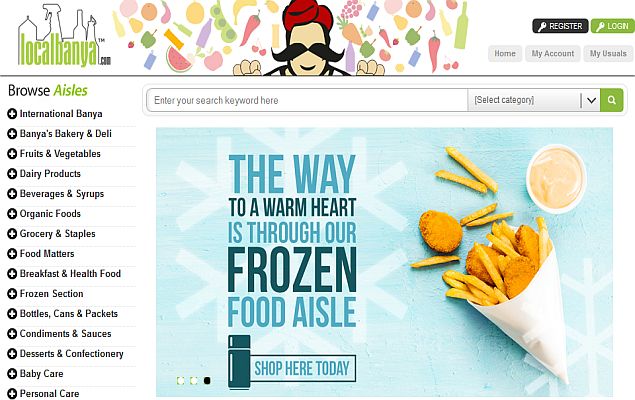Click the Register button
This screenshot has width=635, height=400.
(x=560, y=26)
